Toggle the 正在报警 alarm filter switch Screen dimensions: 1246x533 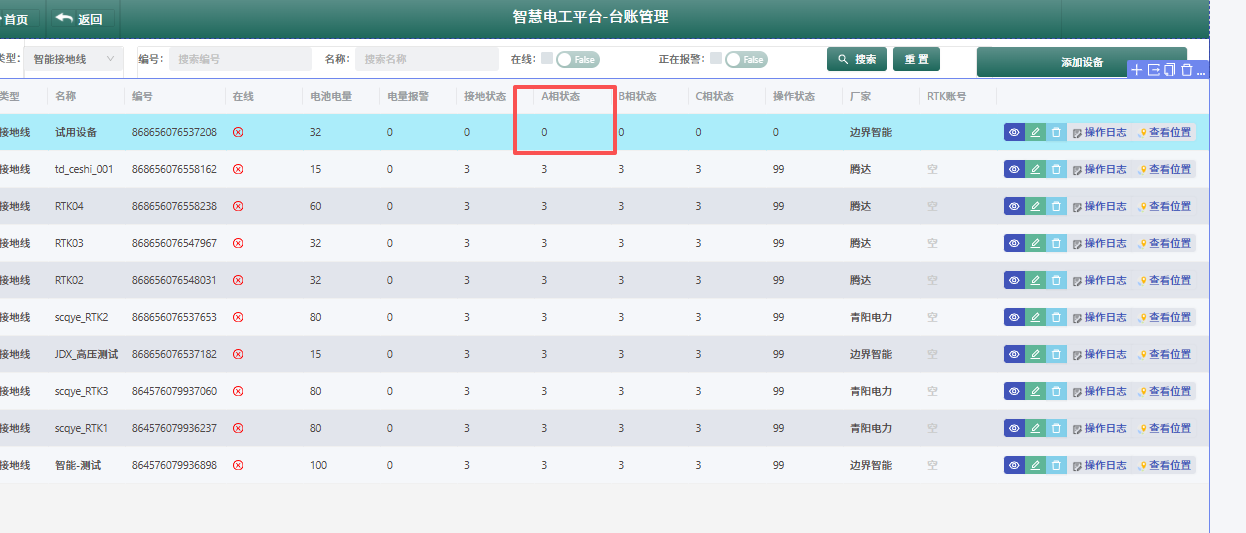pyautogui.click(x=746, y=60)
